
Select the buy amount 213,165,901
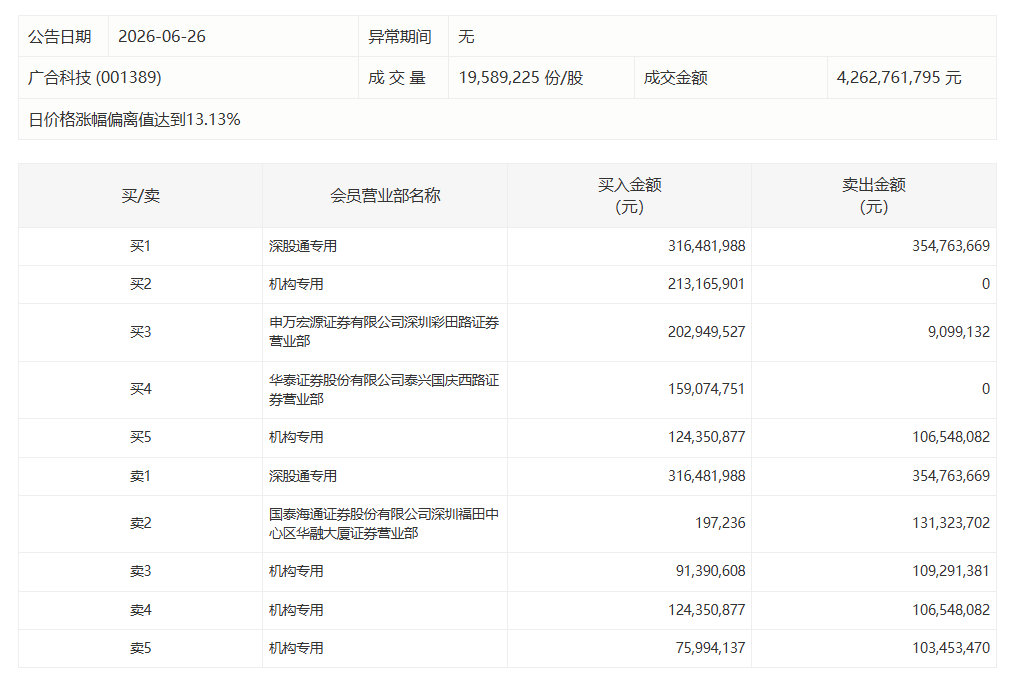coord(706,284)
